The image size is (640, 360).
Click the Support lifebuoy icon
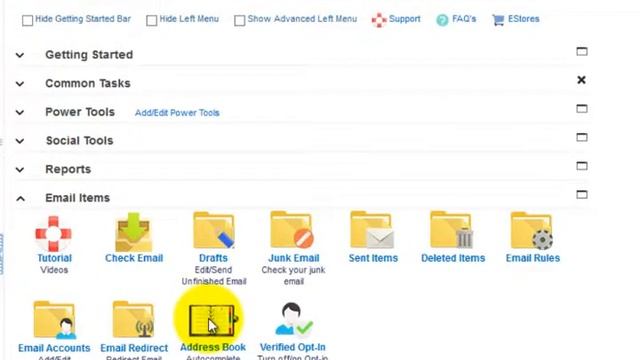(379, 20)
